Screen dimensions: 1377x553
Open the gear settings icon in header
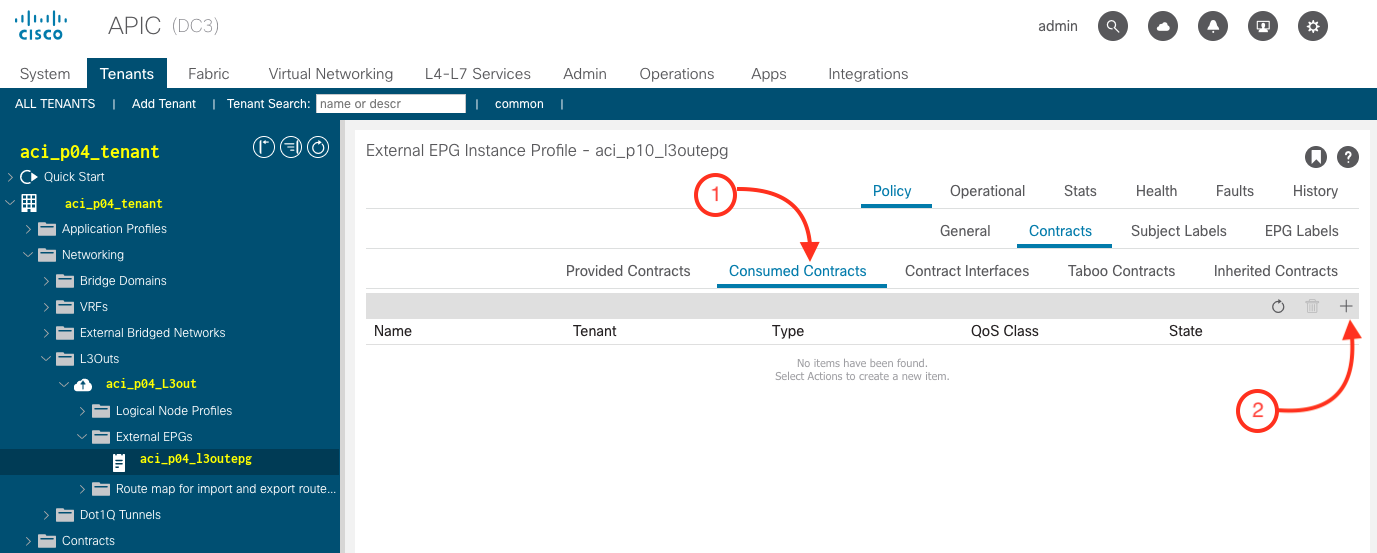pyautogui.click(x=1313, y=27)
